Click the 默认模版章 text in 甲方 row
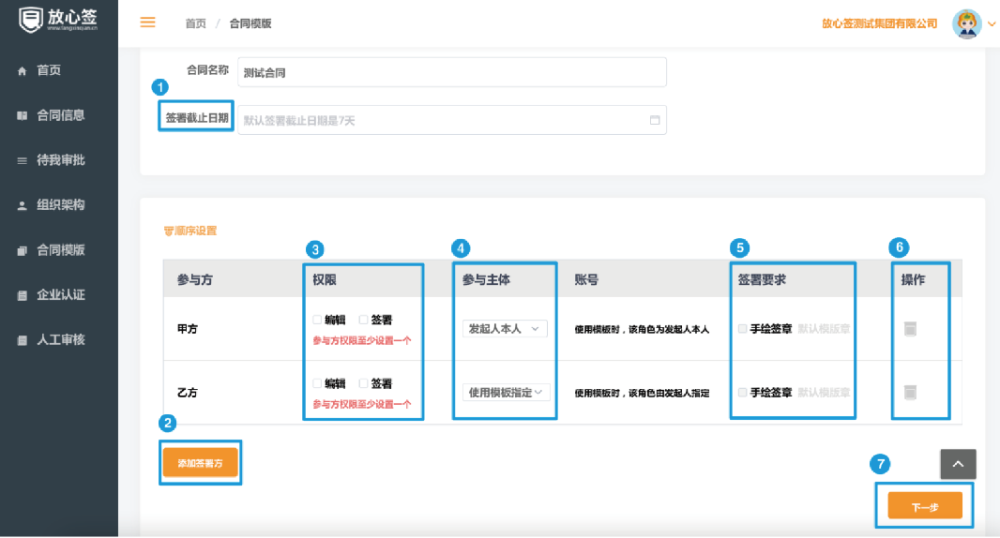 [x=824, y=329]
